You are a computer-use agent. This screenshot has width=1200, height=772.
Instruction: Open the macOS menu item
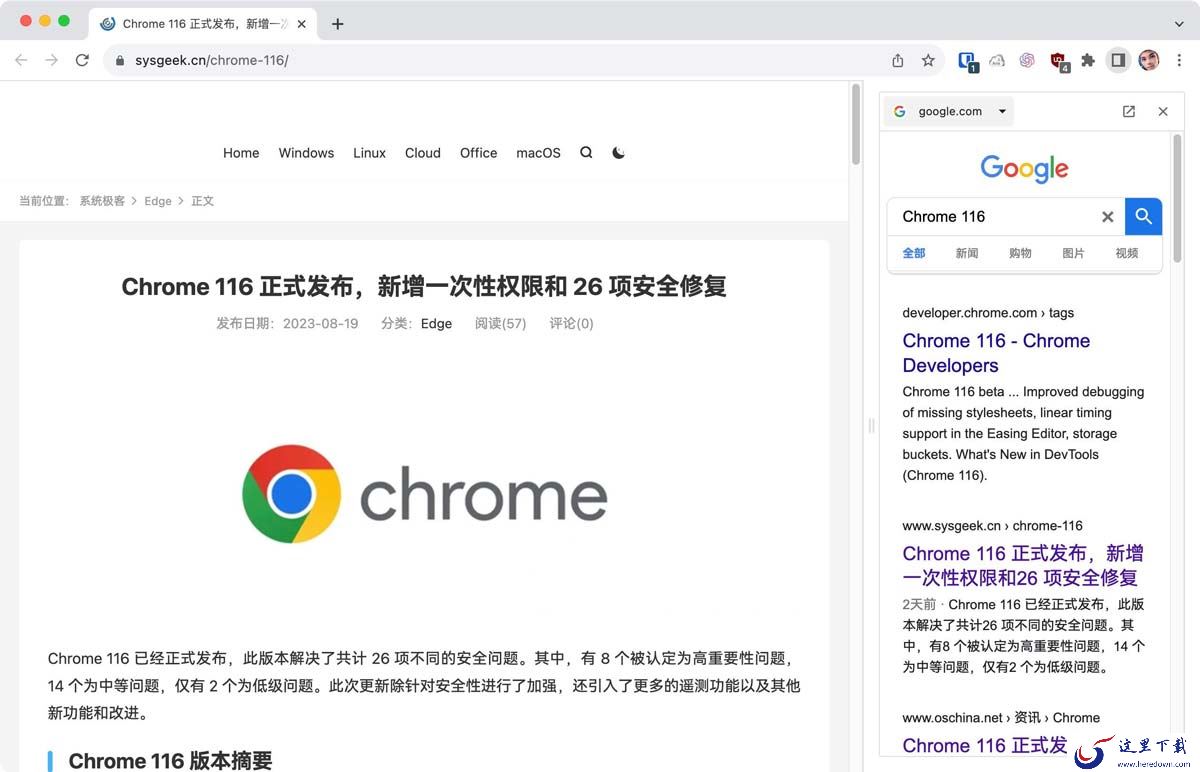tap(538, 153)
